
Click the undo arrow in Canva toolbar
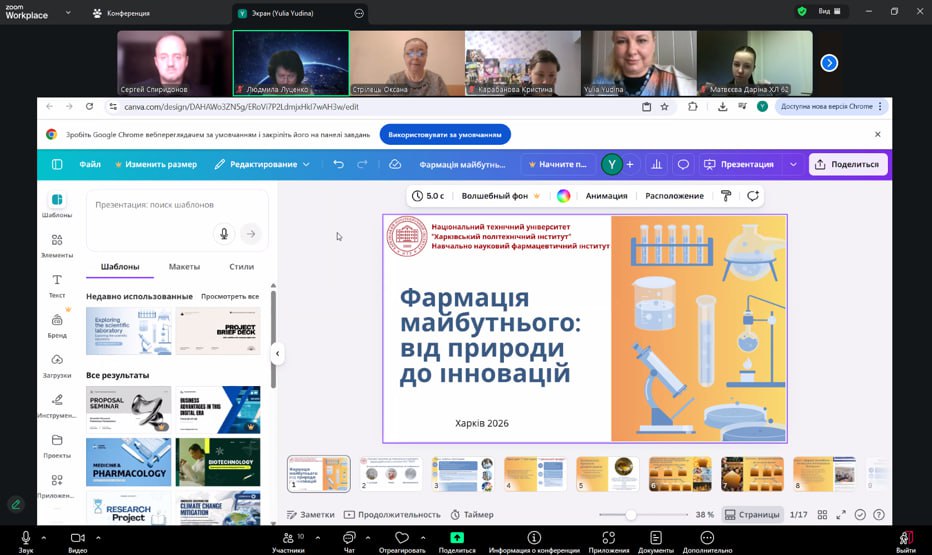pyautogui.click(x=339, y=164)
